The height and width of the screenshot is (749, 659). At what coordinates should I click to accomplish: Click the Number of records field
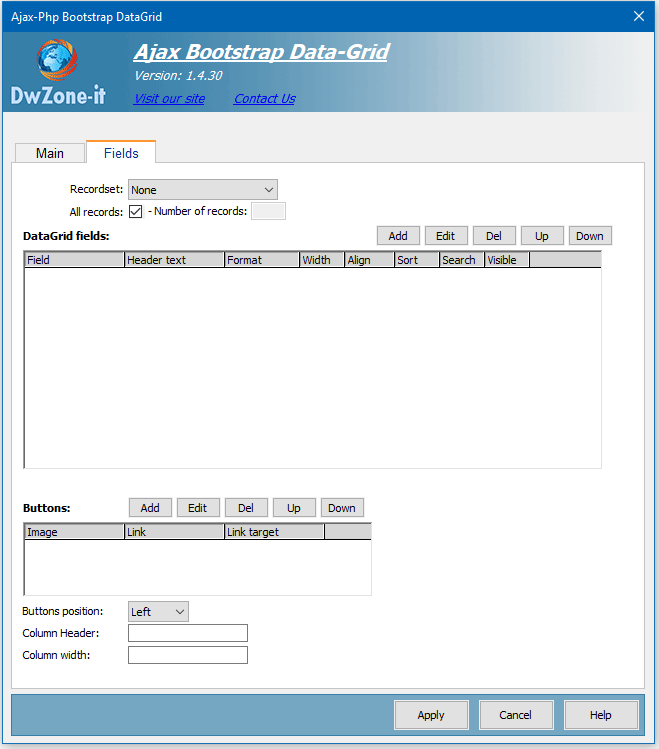click(268, 211)
